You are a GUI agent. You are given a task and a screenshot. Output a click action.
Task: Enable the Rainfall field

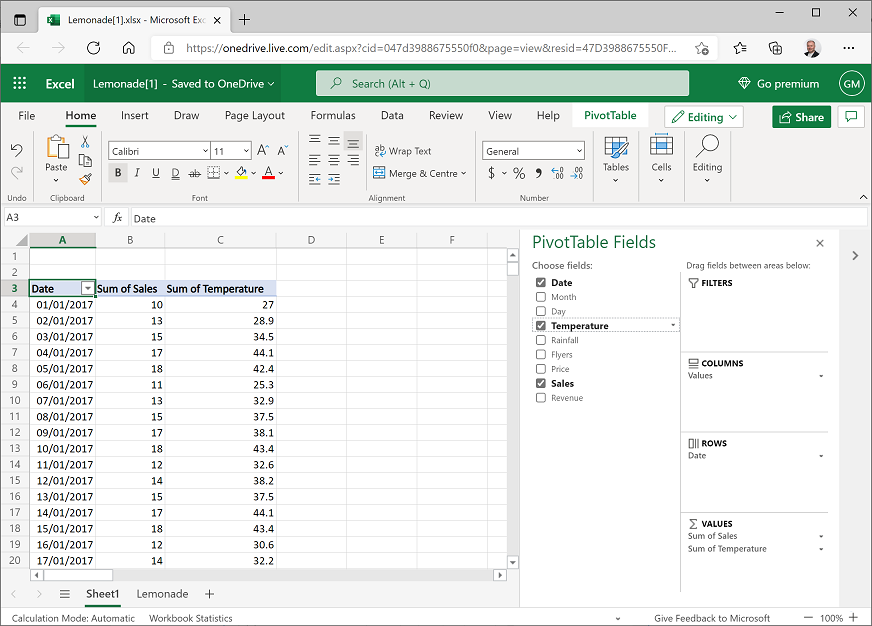pos(539,339)
